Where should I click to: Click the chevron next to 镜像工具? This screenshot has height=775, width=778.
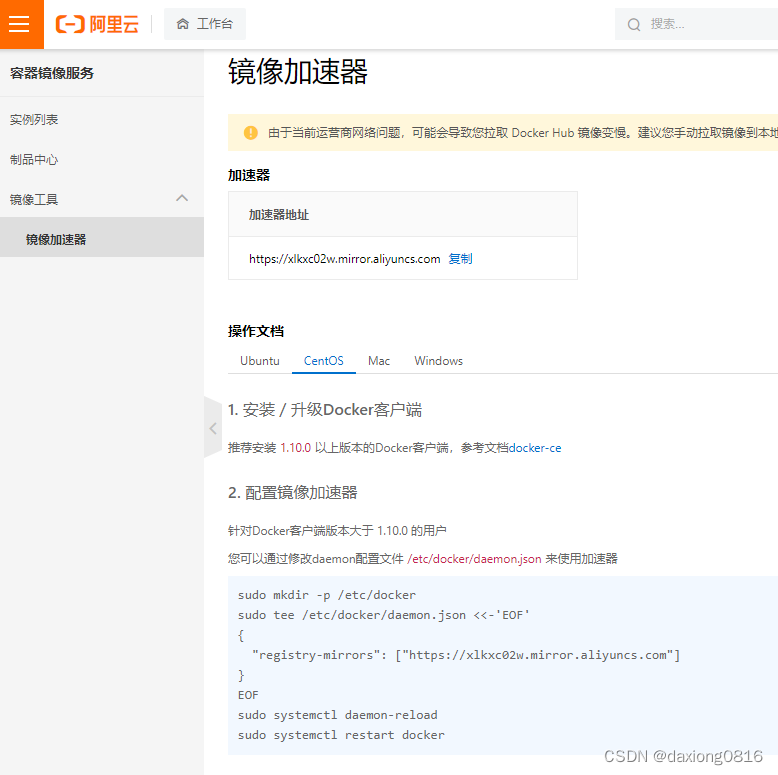tap(182, 198)
